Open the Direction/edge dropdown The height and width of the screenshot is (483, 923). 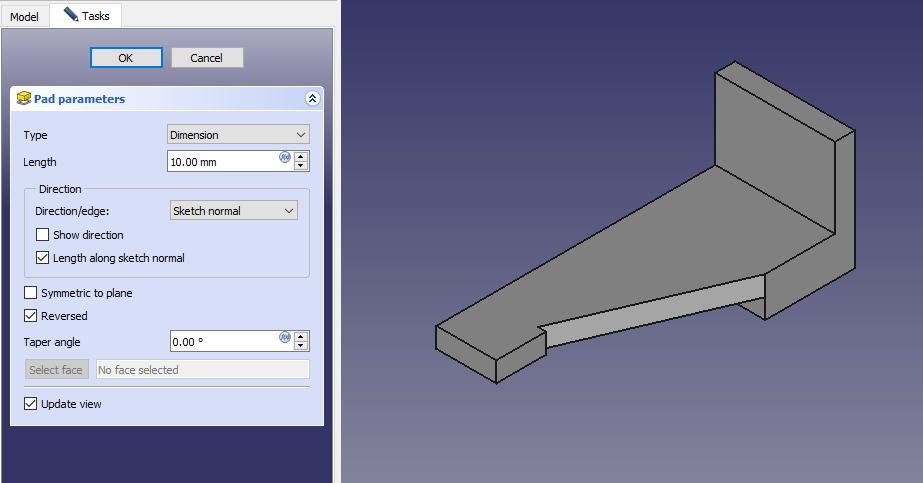pyautogui.click(x=234, y=211)
